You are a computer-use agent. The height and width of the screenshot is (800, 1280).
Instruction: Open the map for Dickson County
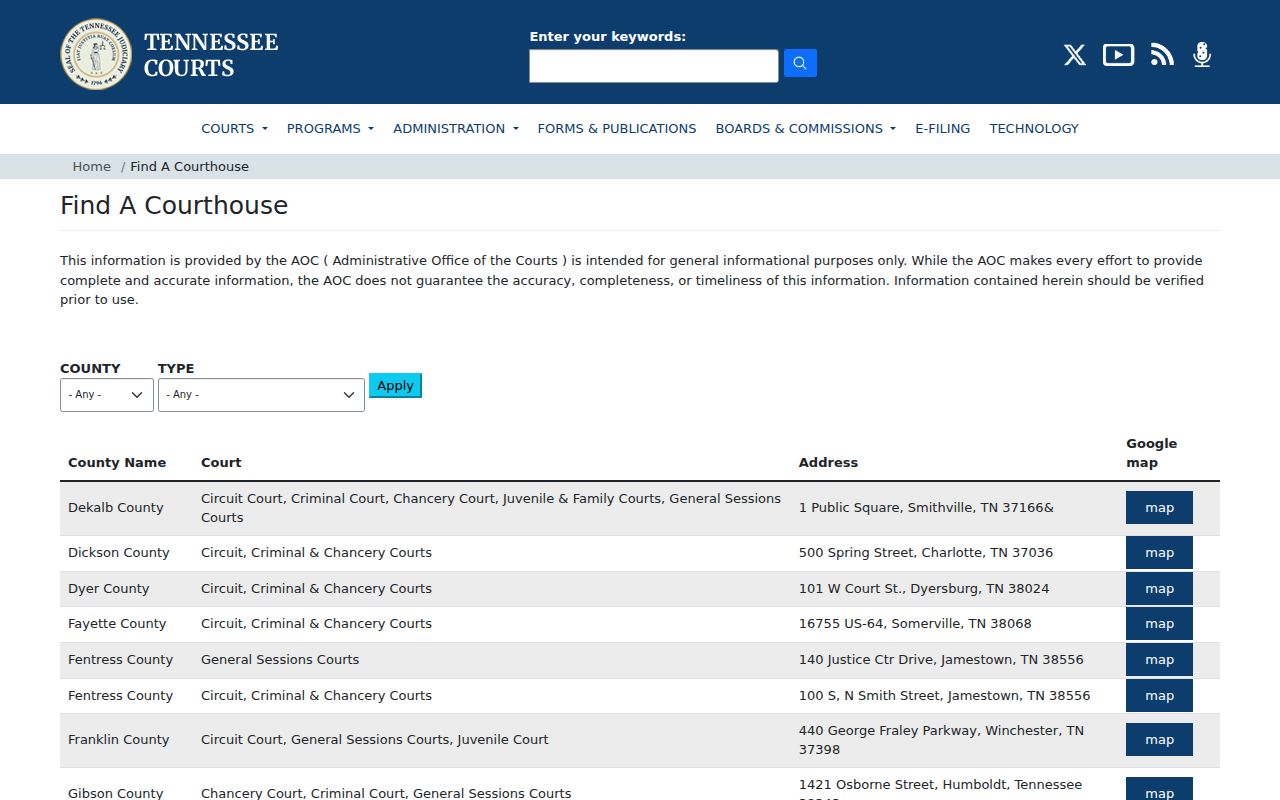point(1159,552)
